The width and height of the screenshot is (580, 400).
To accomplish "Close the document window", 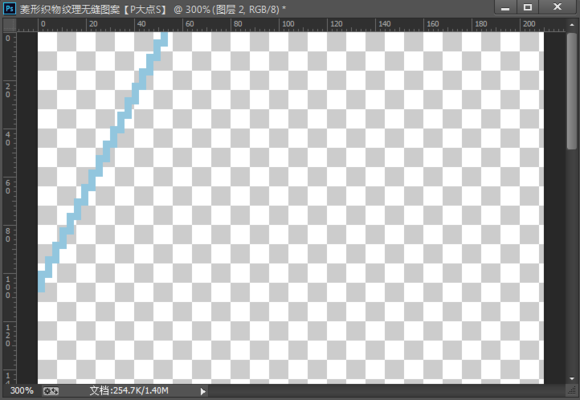I will [557, 7].
